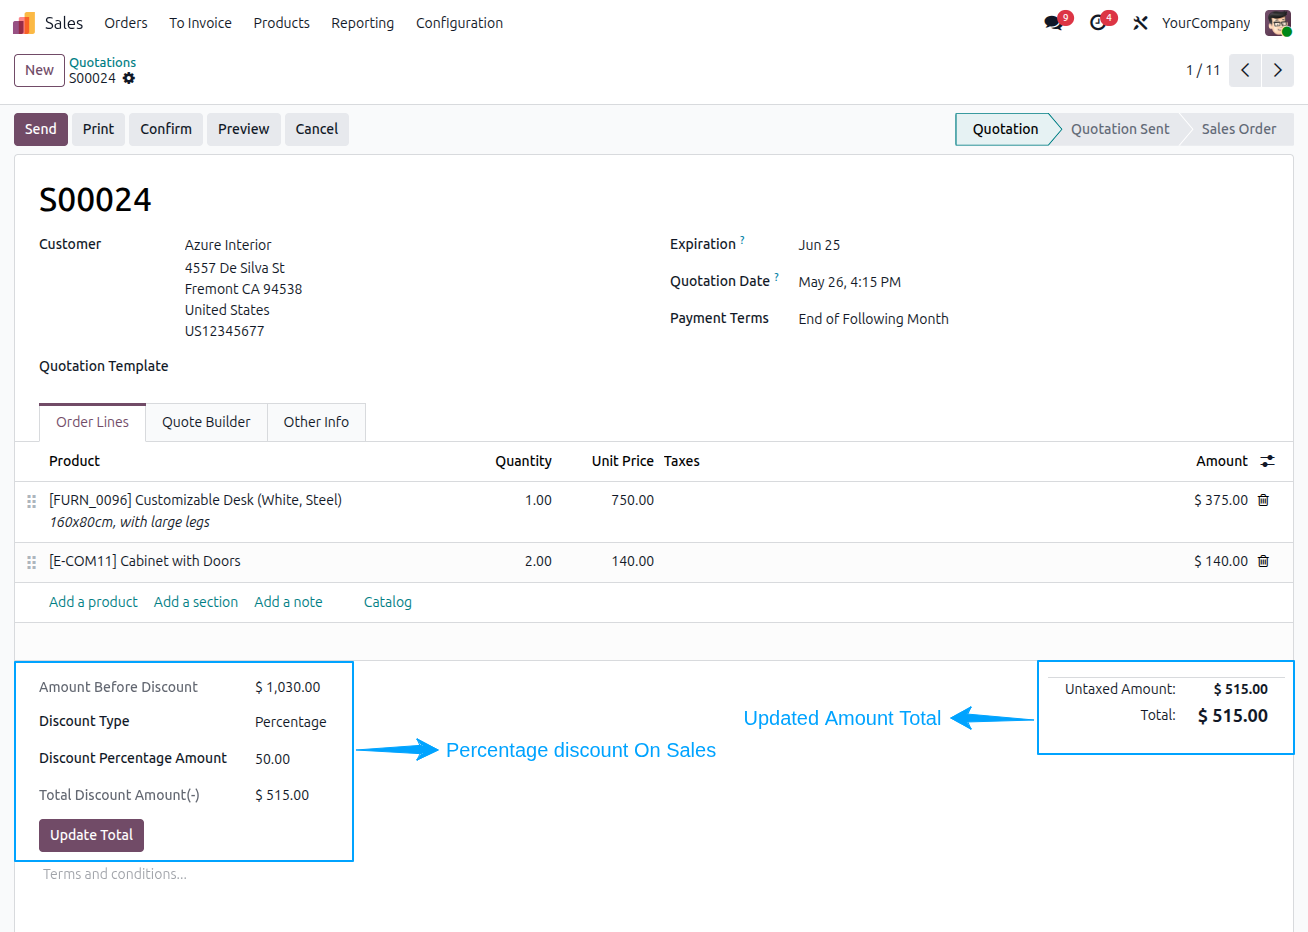Click the Send button
The width and height of the screenshot is (1308, 932).
pos(41,129)
